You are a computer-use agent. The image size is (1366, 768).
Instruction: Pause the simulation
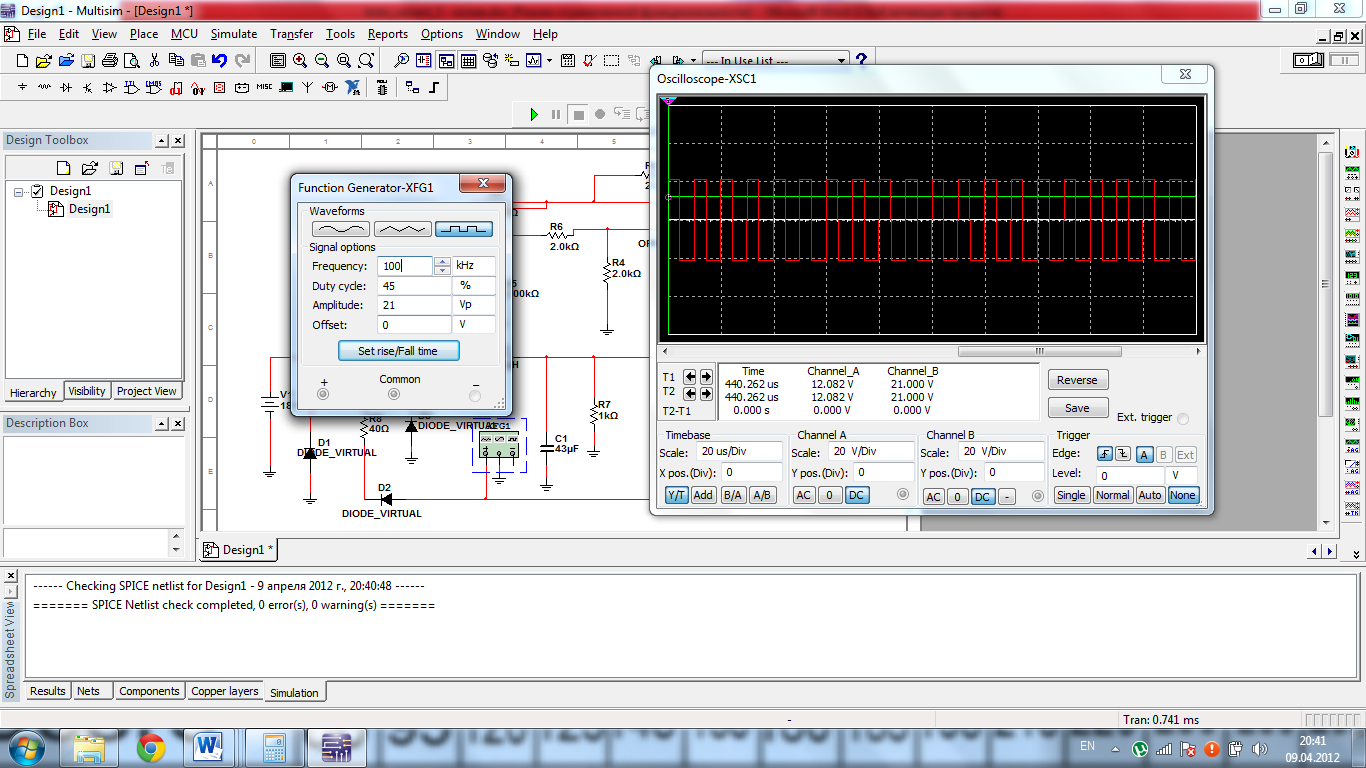tap(556, 114)
